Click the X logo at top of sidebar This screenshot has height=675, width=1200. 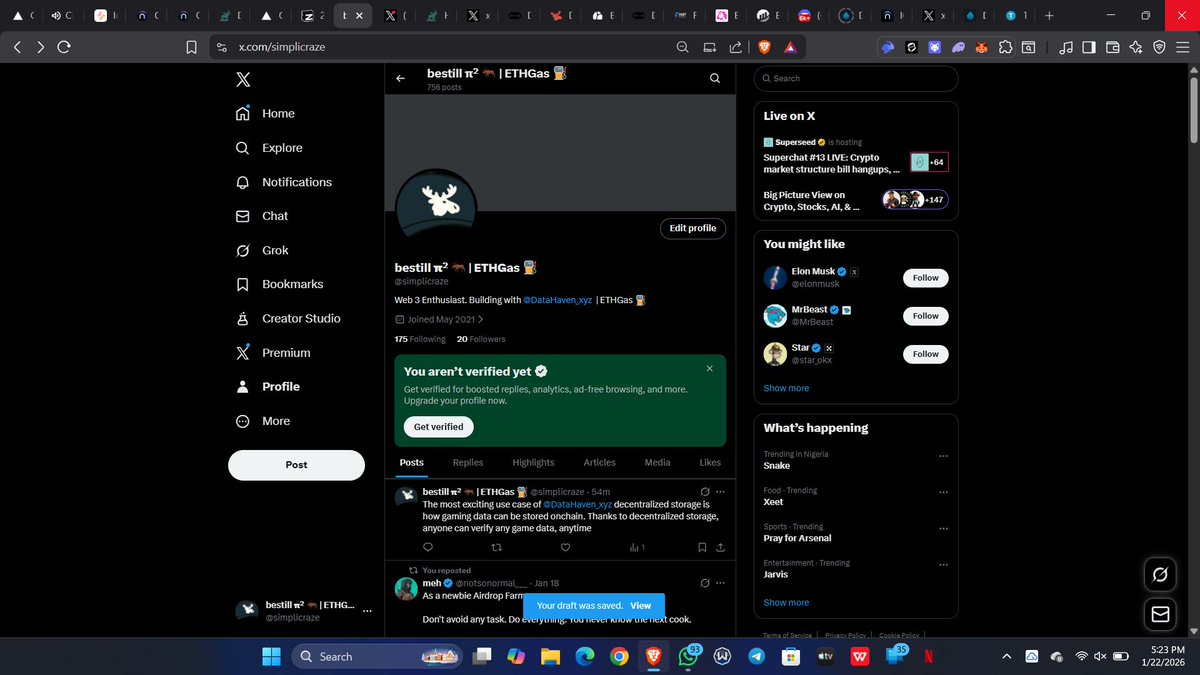click(243, 79)
